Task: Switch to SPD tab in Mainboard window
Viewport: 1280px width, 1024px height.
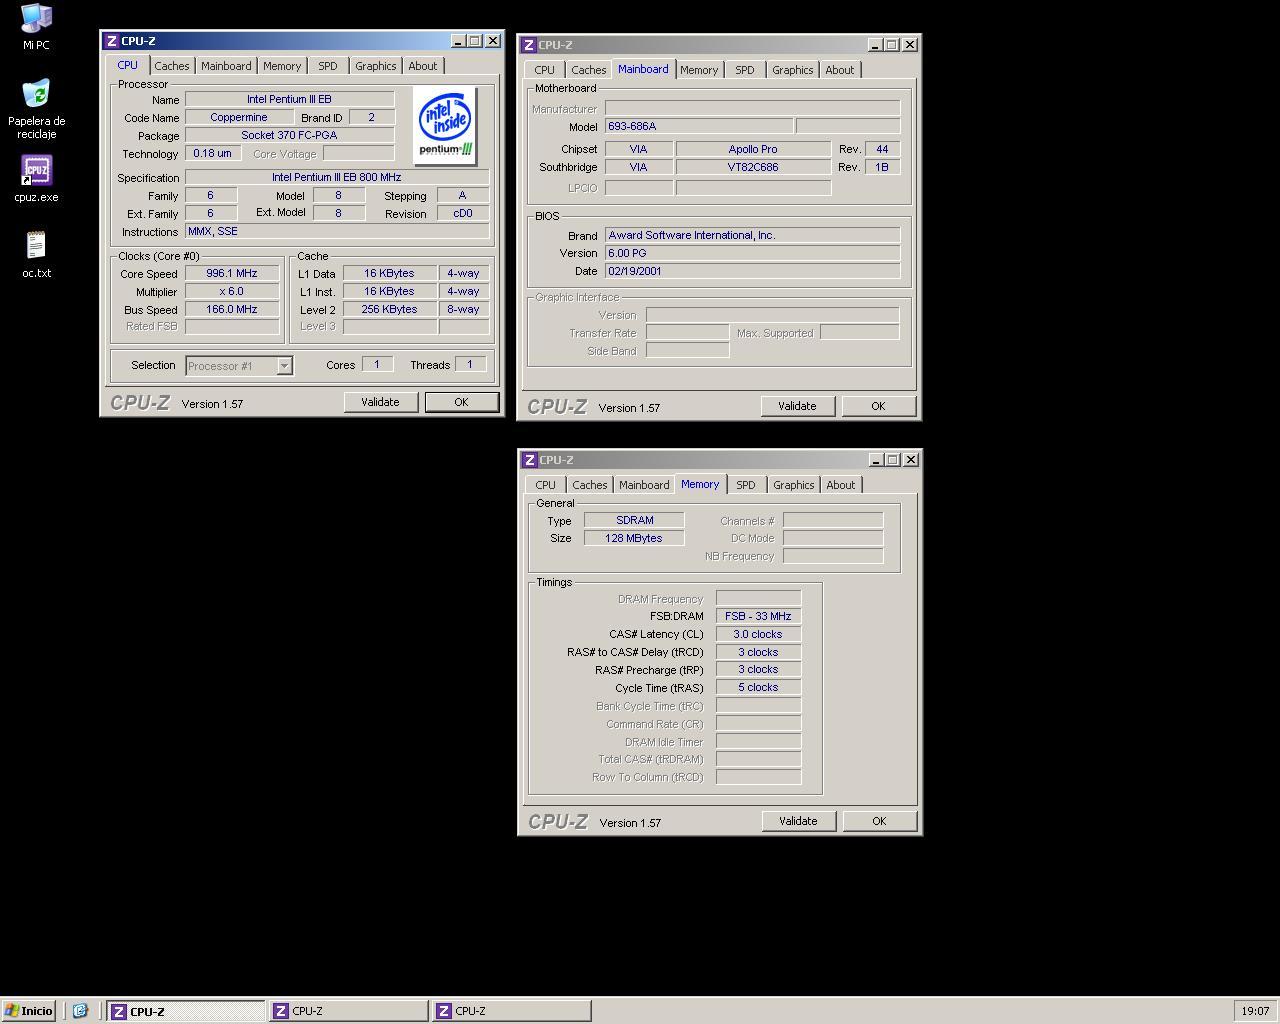Action: (745, 70)
